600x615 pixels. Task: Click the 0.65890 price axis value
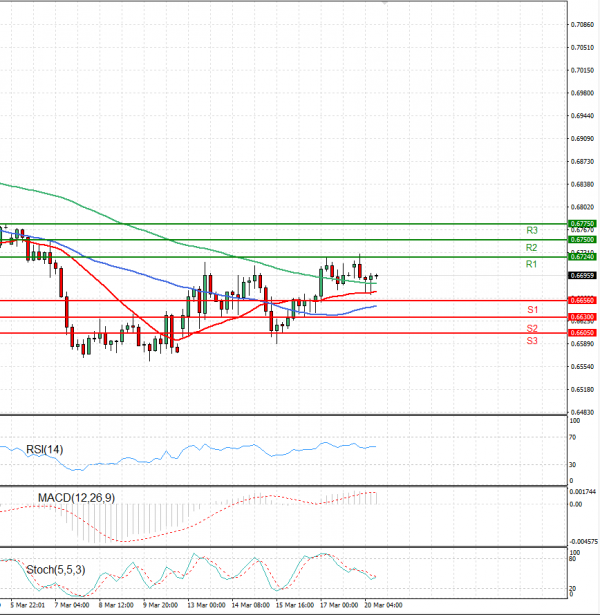[582, 344]
